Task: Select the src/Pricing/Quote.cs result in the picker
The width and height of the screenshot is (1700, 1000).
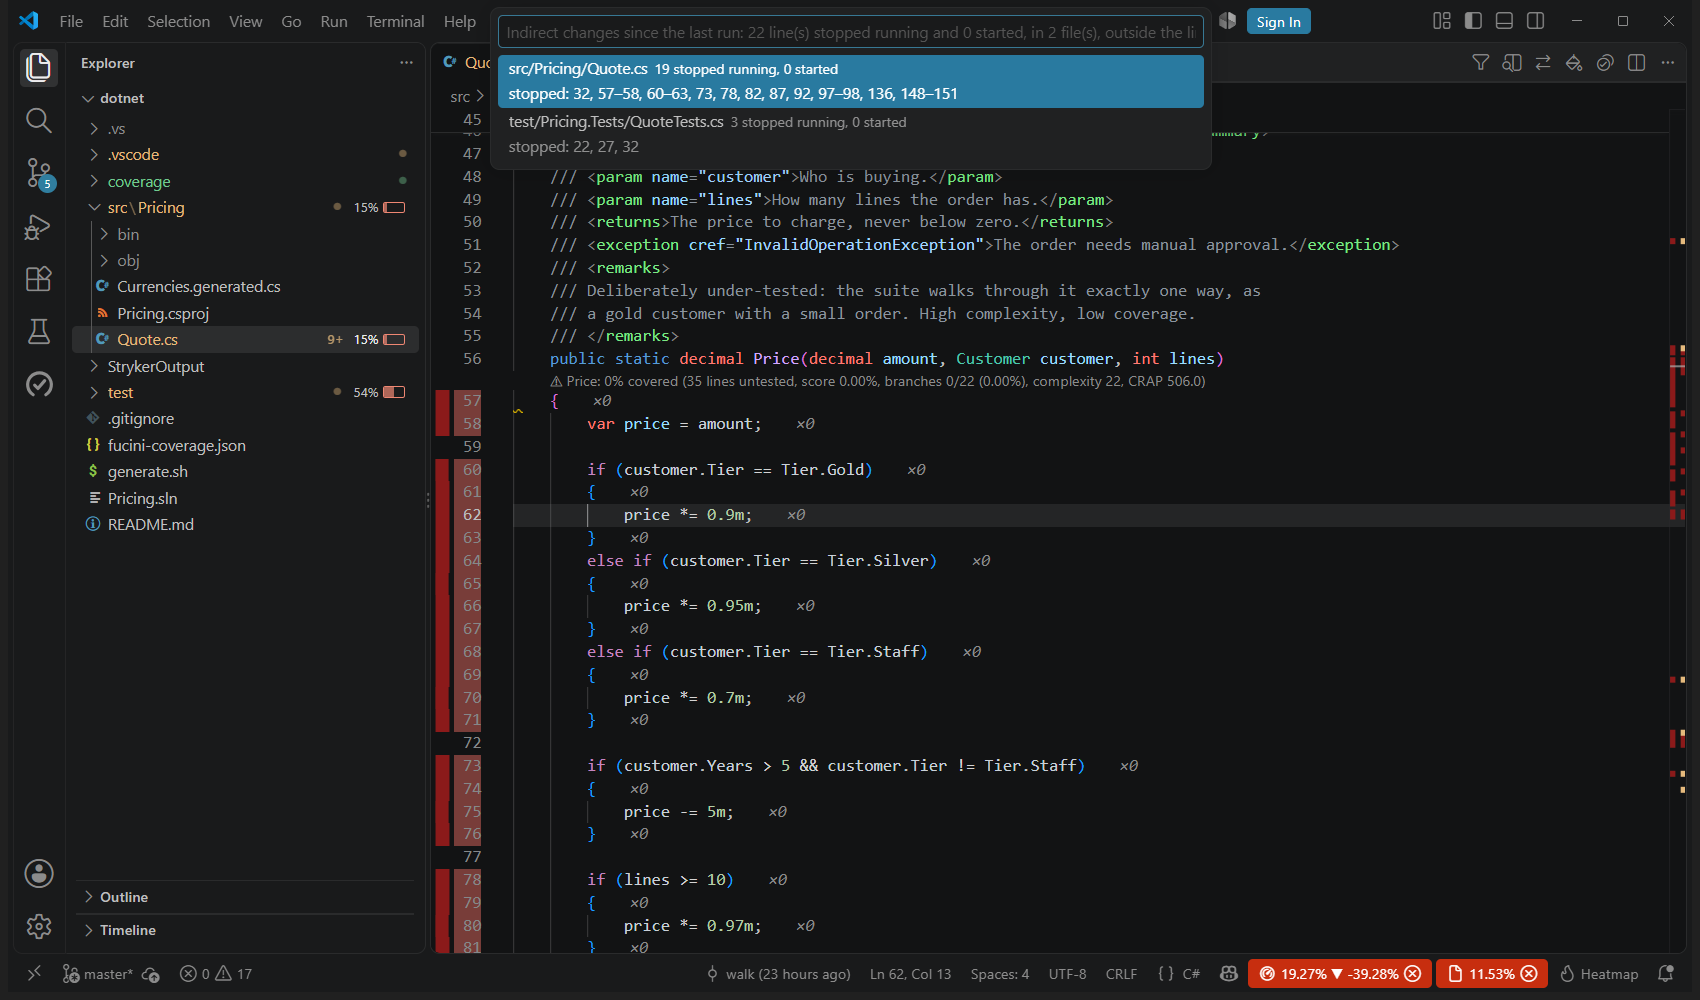Action: coord(851,81)
